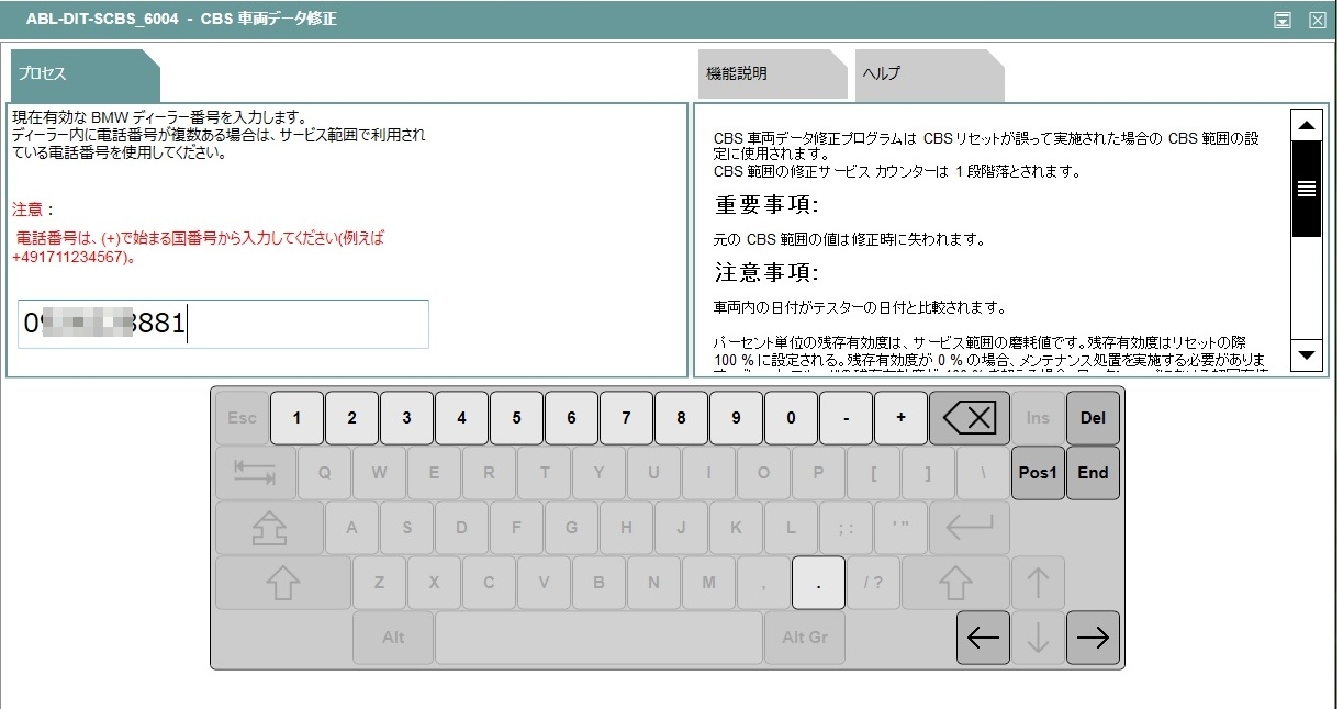Tap the Pos1 key
The width and height of the screenshot is (1337, 709).
[1038, 473]
